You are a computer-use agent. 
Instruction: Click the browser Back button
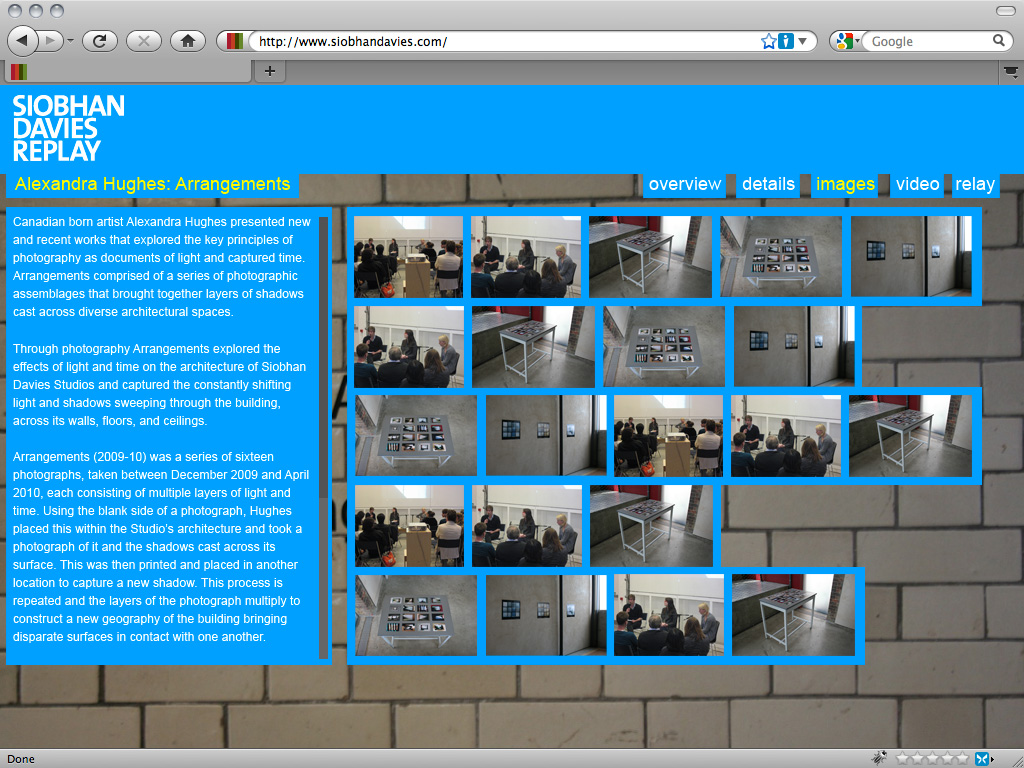[x=23, y=41]
